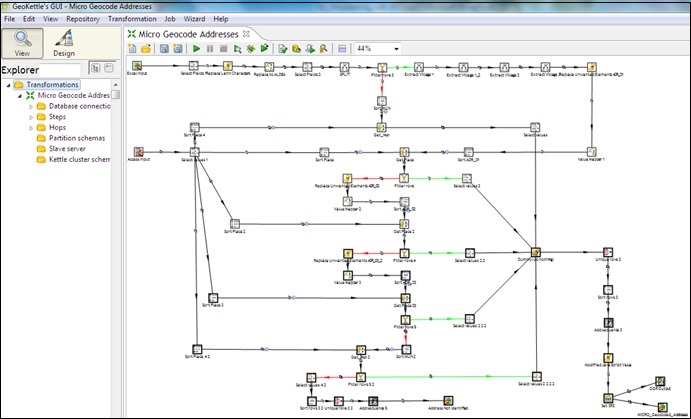
Task: Switch to View perspective
Action: click(21, 40)
